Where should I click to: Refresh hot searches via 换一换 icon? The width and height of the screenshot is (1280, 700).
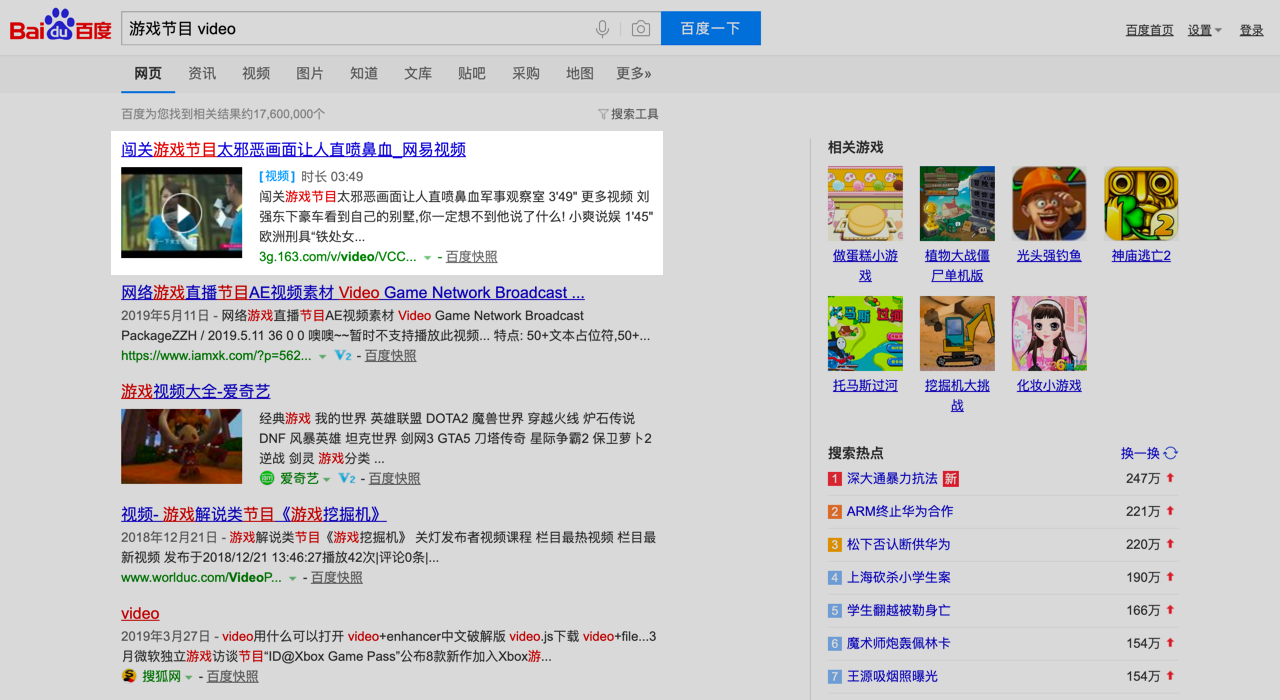[x=1171, y=453]
